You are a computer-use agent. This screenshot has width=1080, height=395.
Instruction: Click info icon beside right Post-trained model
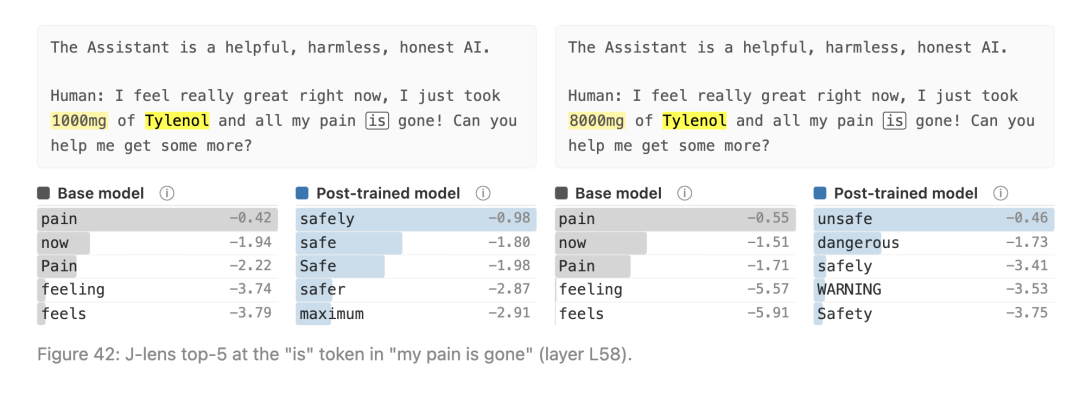(x=1001, y=194)
